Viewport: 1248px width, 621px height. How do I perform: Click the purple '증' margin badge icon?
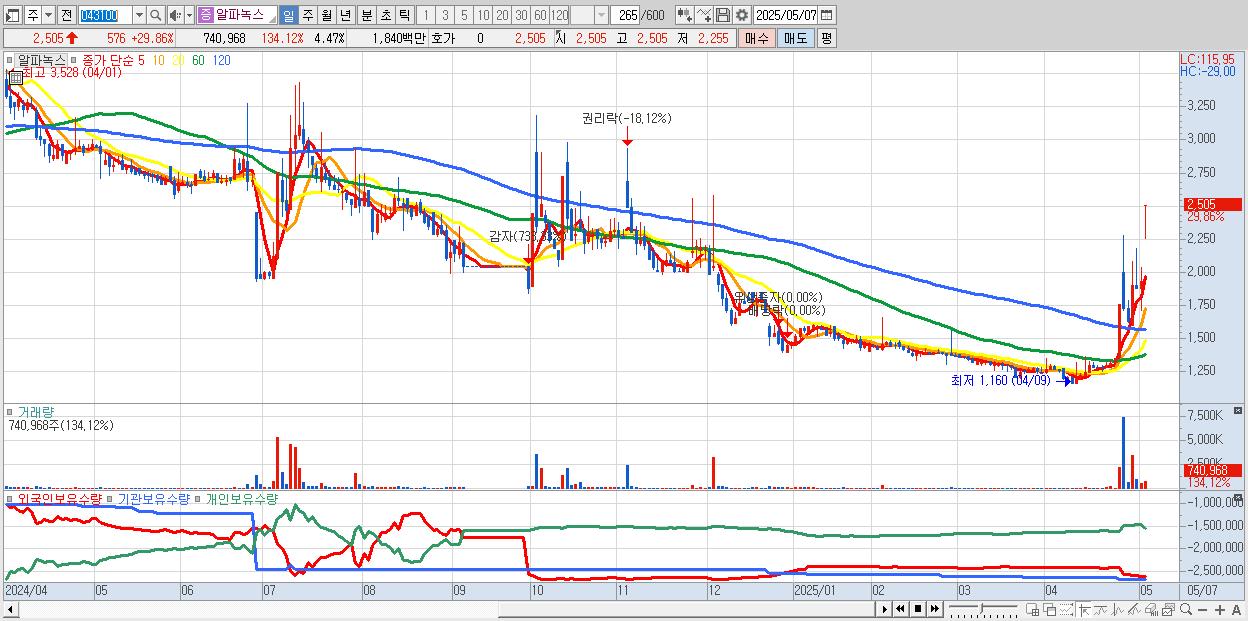(x=205, y=15)
